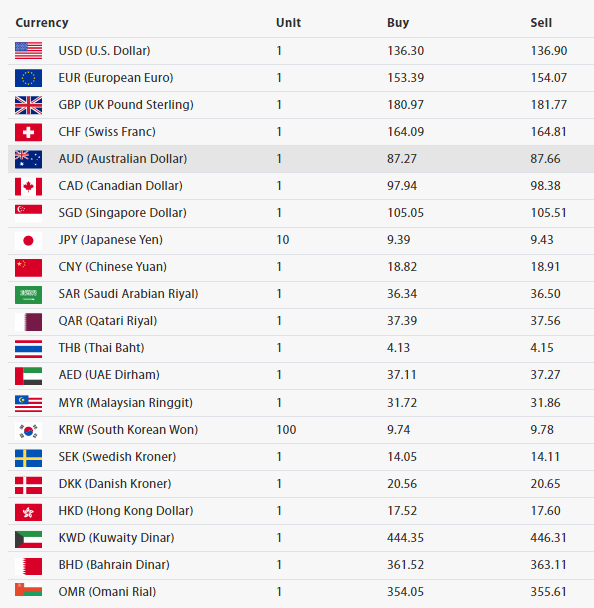
Task: Select the Canadian maple leaf flag
Action: click(28, 187)
